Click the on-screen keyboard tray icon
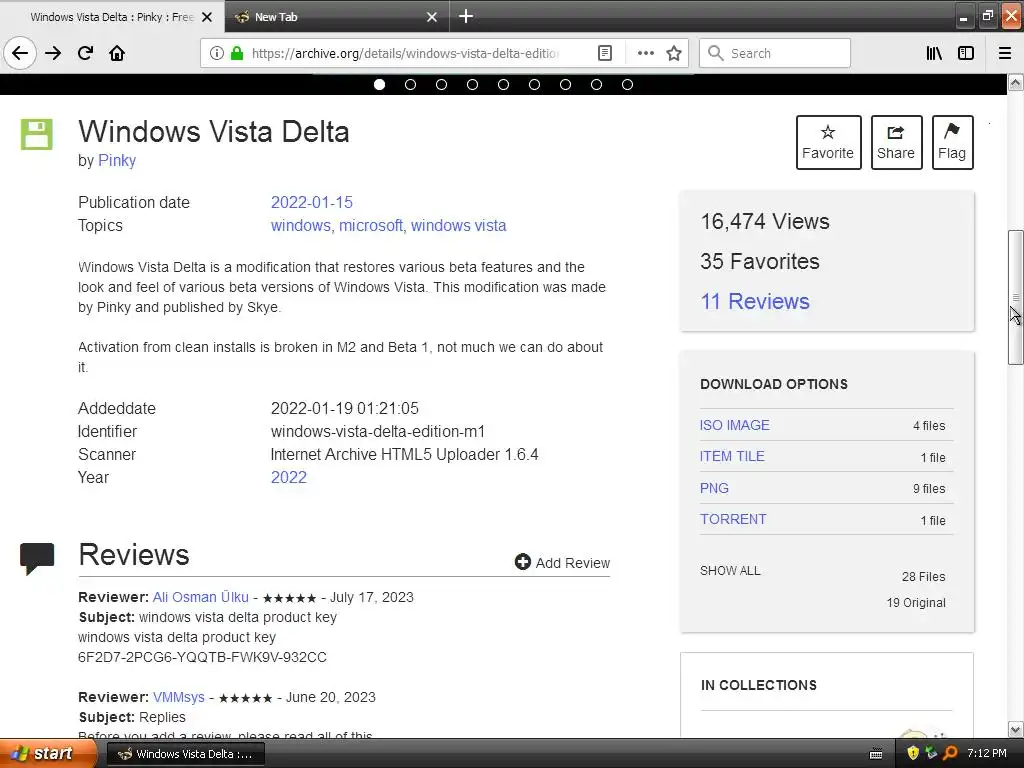1024x768 pixels. tap(876, 754)
